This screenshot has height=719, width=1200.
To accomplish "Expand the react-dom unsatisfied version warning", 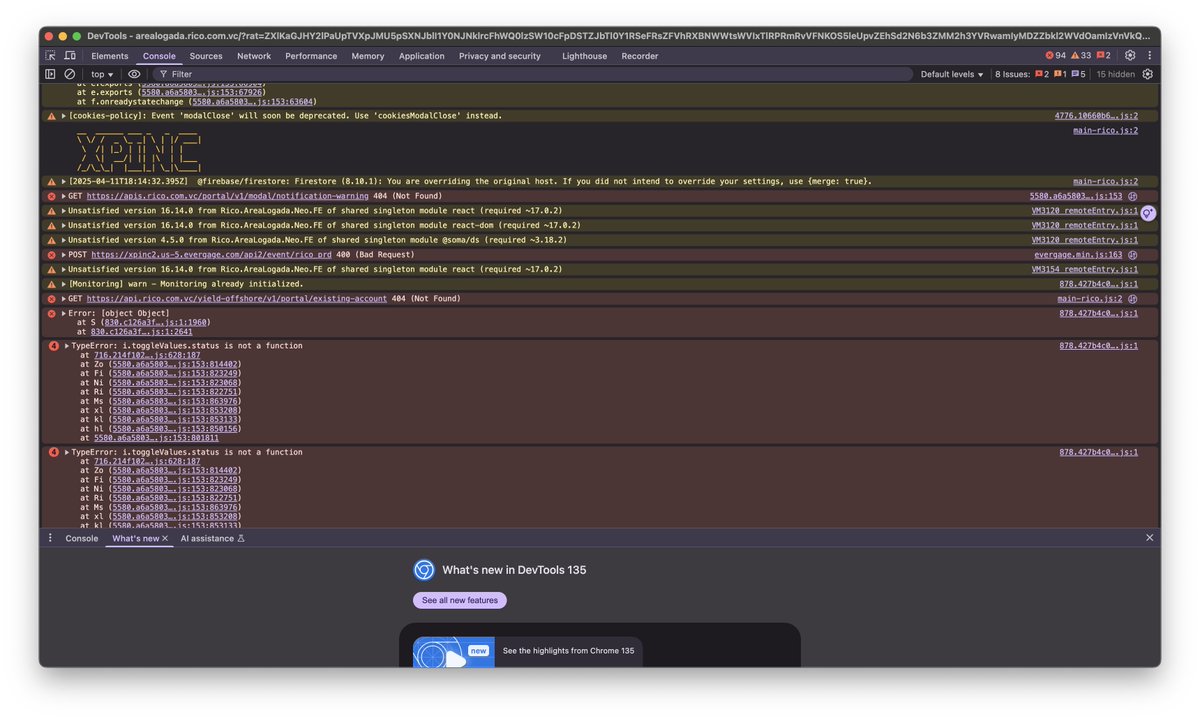I will click(x=64, y=225).
